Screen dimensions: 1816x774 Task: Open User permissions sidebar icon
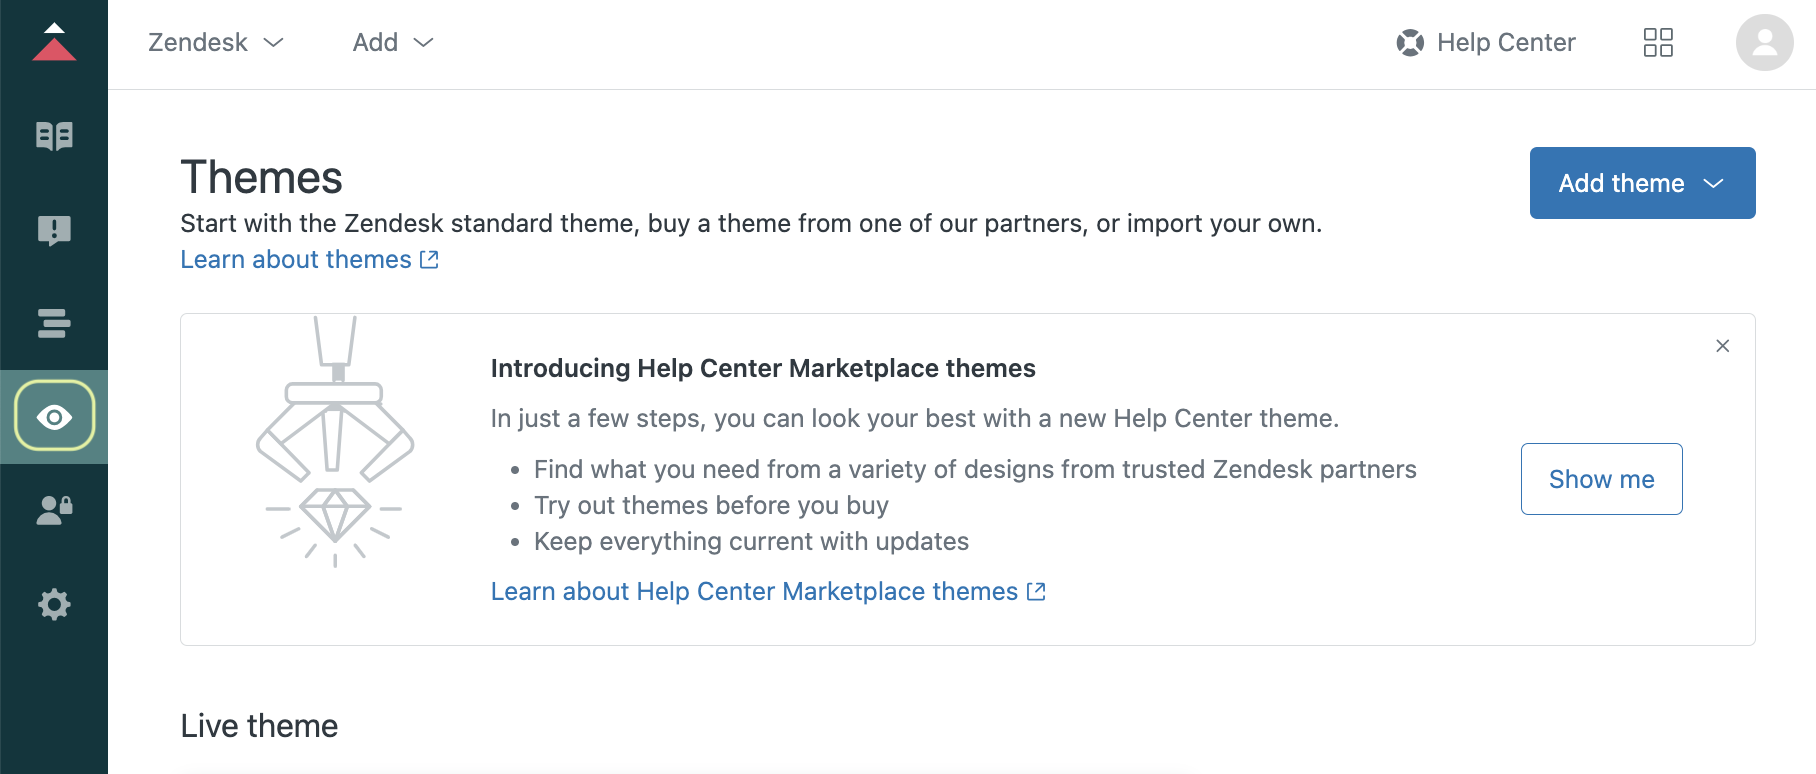54,510
